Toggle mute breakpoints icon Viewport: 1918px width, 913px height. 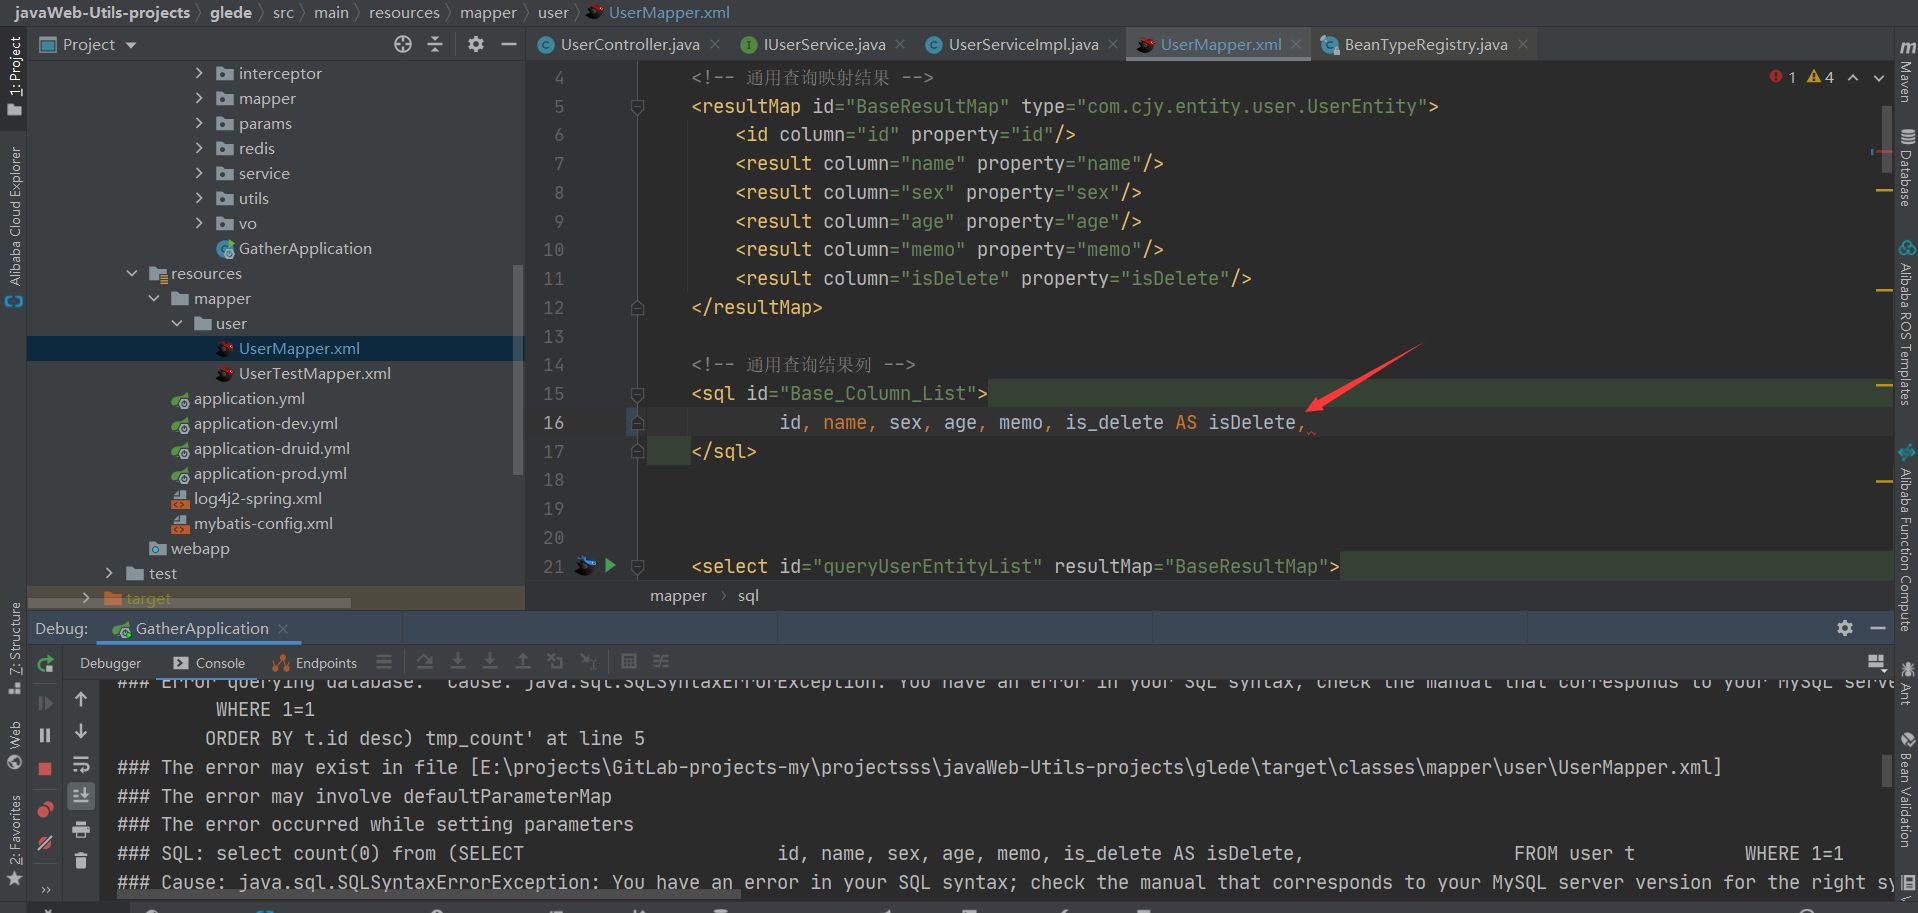45,844
